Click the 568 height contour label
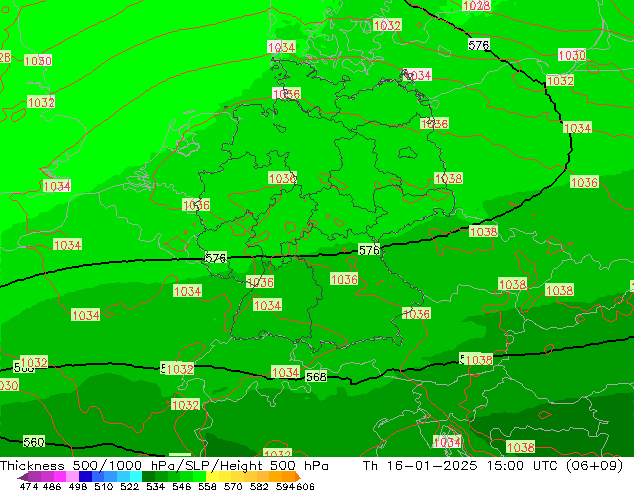 coord(316,377)
